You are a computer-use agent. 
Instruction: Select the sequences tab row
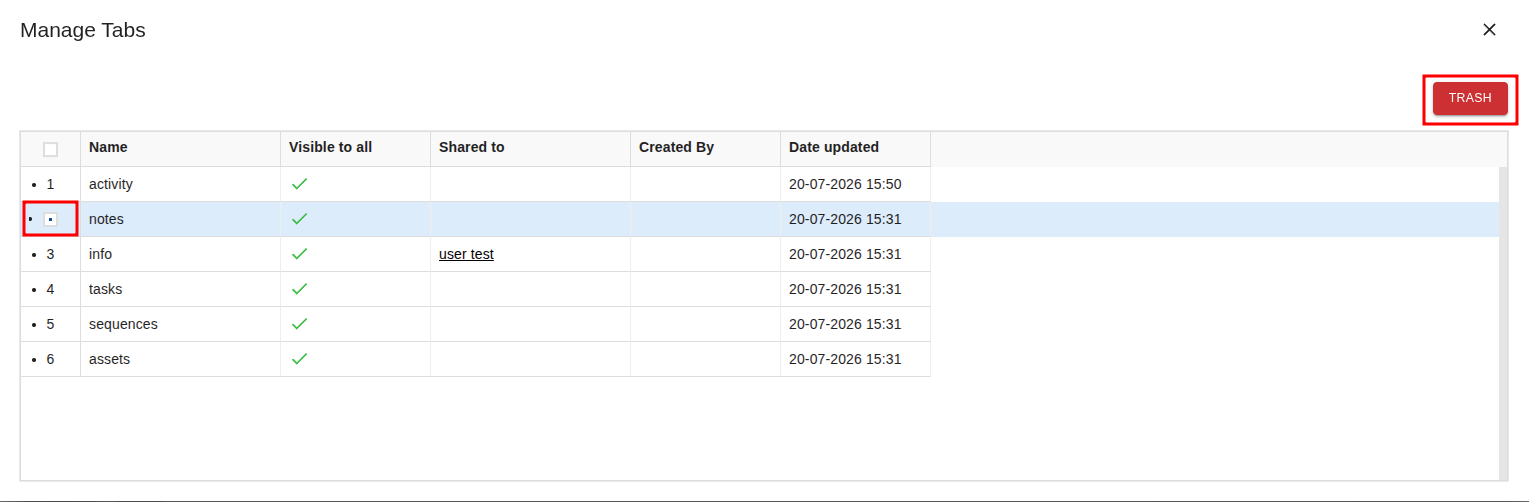[x=760, y=324]
